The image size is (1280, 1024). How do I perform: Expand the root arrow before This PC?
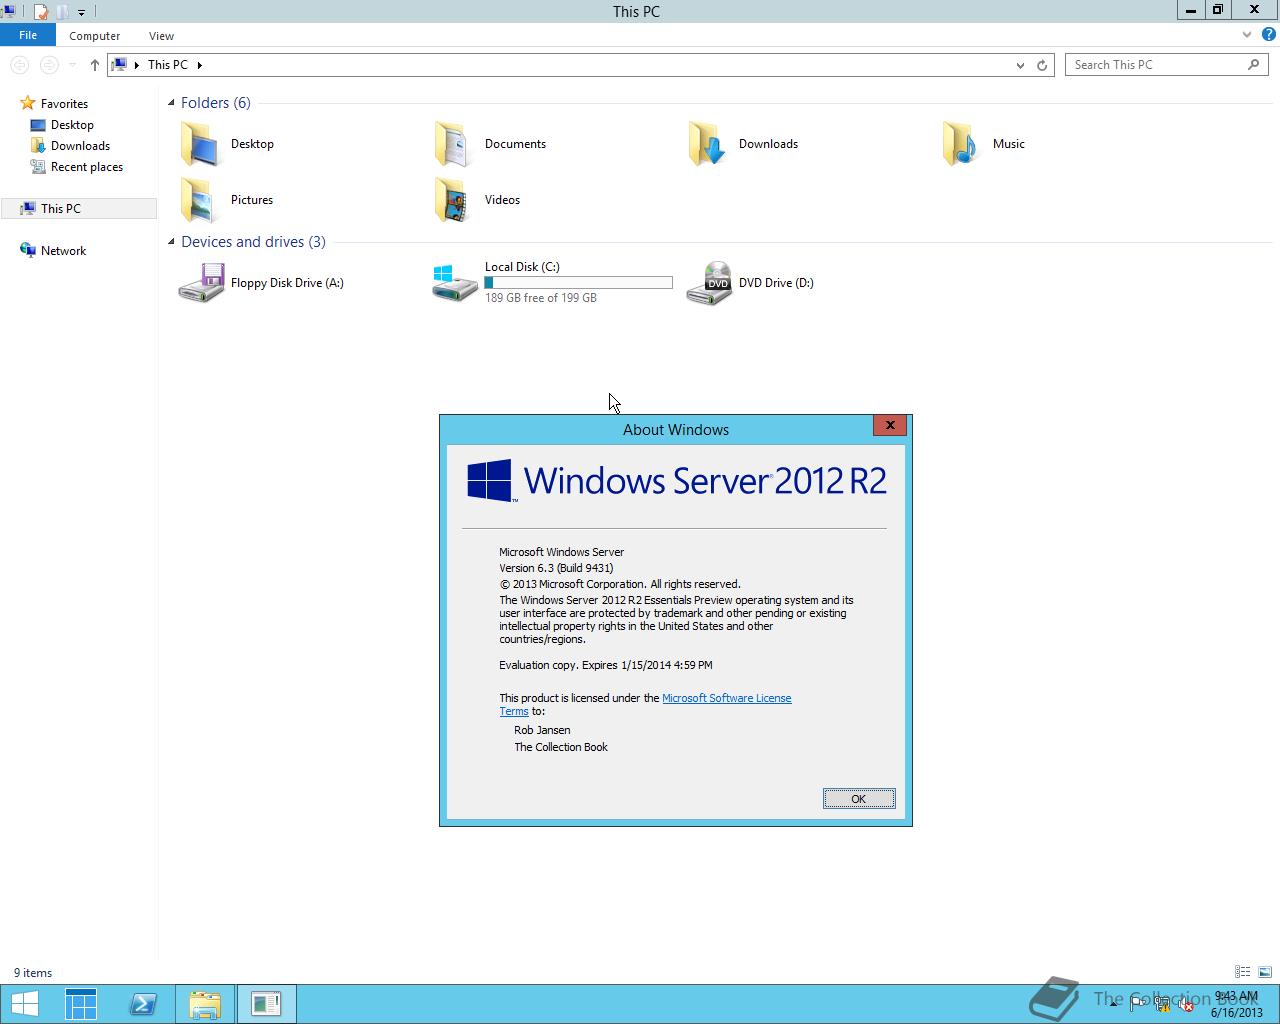click(x=136, y=65)
